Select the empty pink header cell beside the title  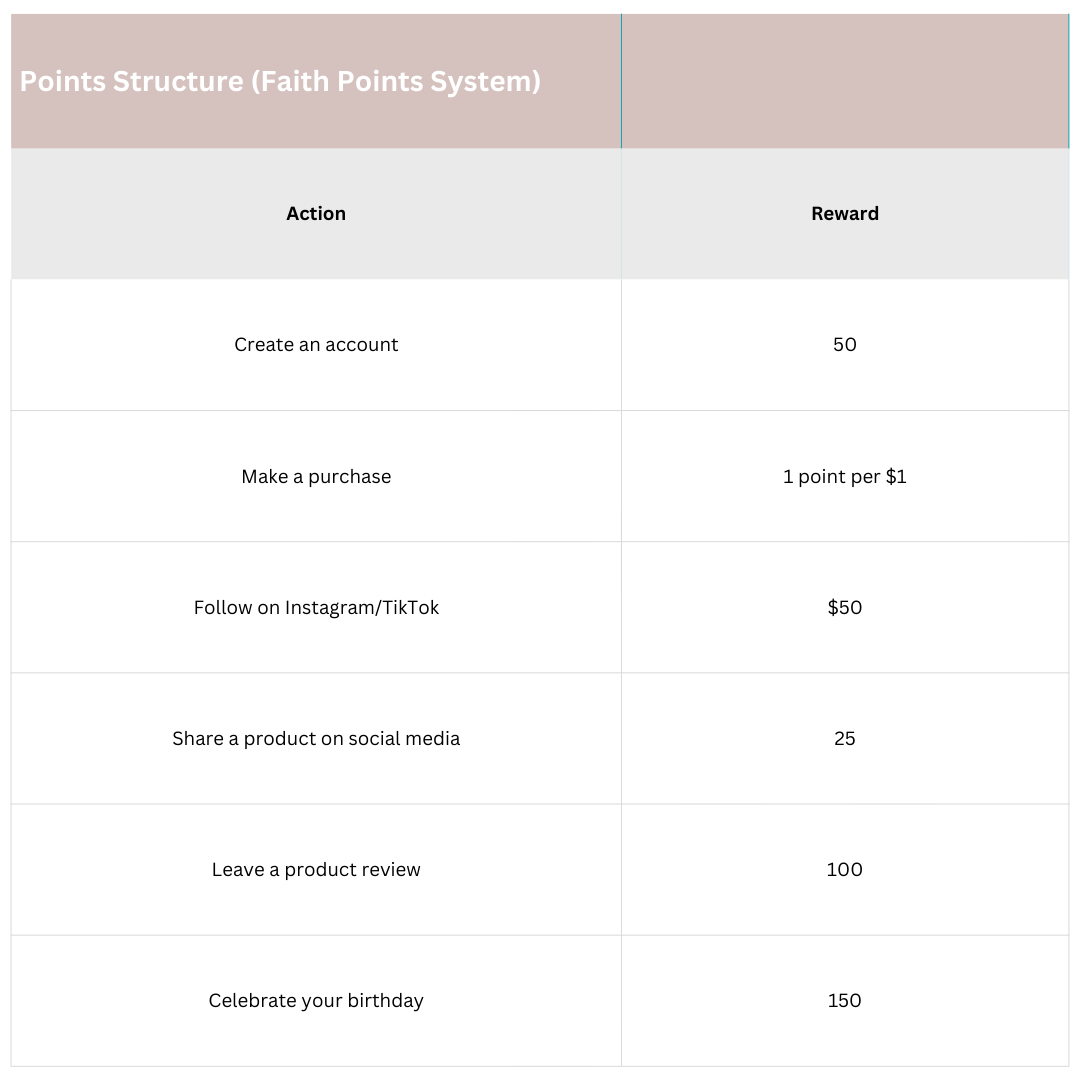point(845,81)
